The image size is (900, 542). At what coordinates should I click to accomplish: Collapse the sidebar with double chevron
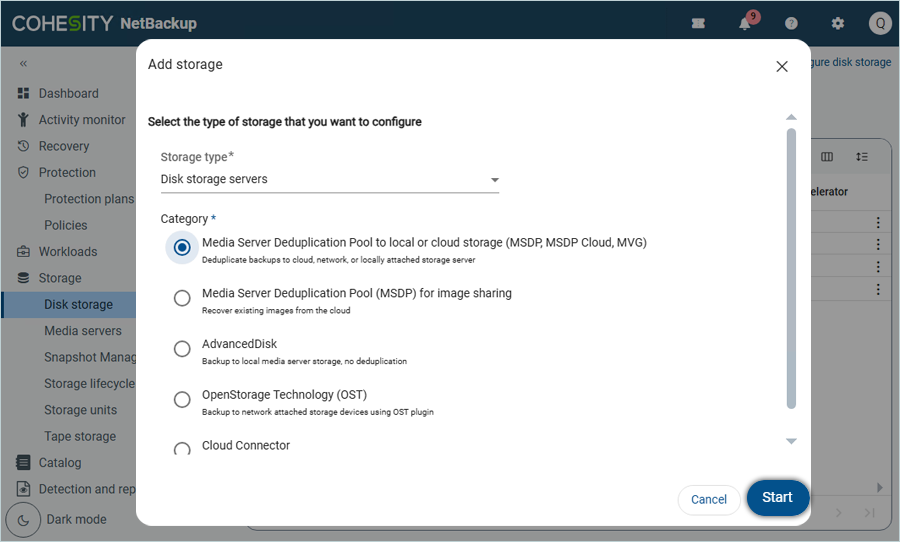tap(23, 64)
